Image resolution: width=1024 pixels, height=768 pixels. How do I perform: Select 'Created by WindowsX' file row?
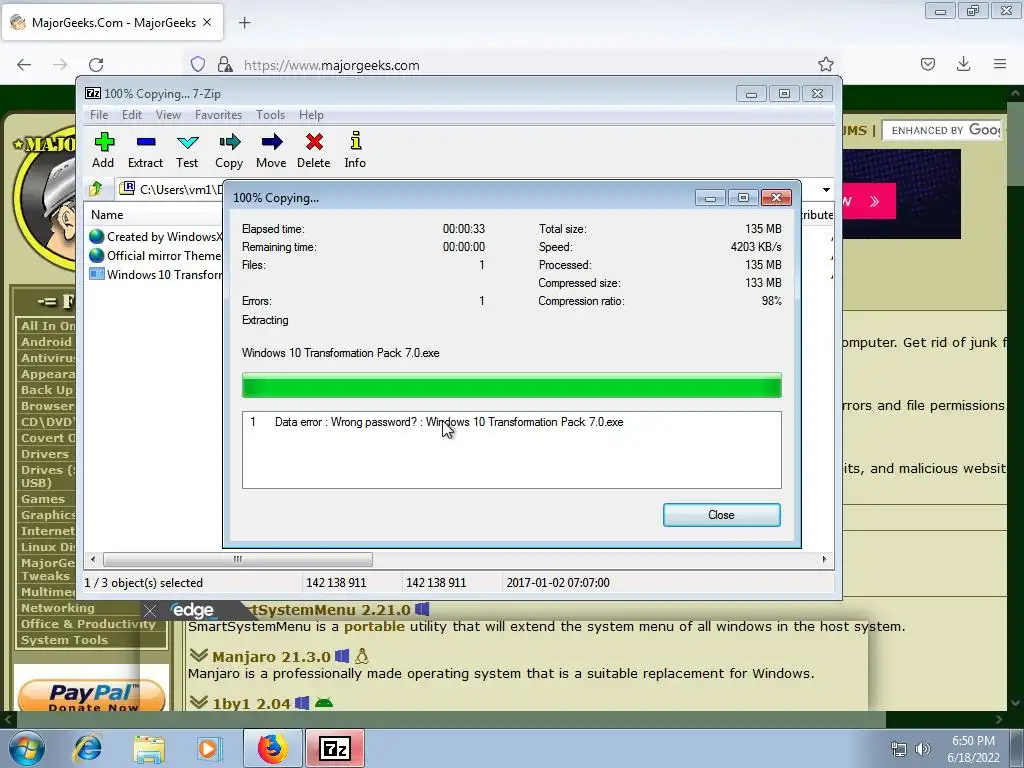(x=155, y=236)
